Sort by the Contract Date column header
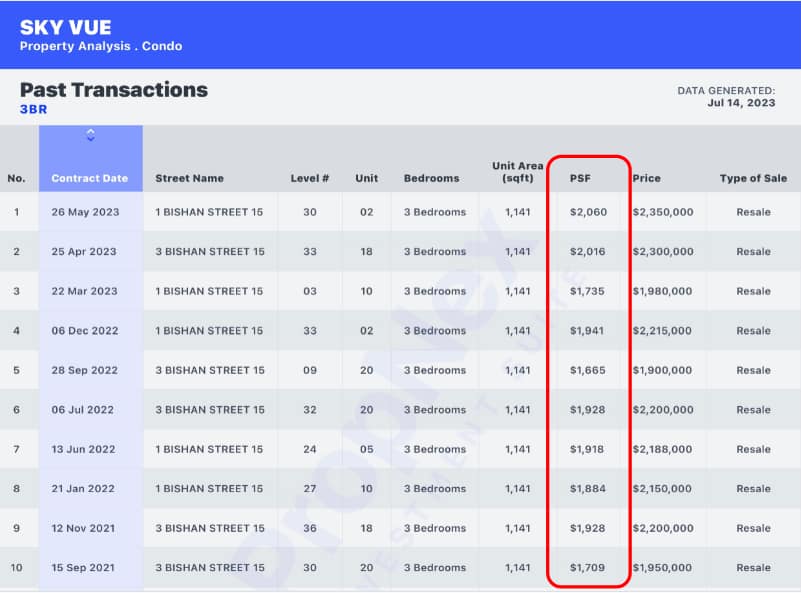This screenshot has width=801, height=593. click(x=90, y=178)
